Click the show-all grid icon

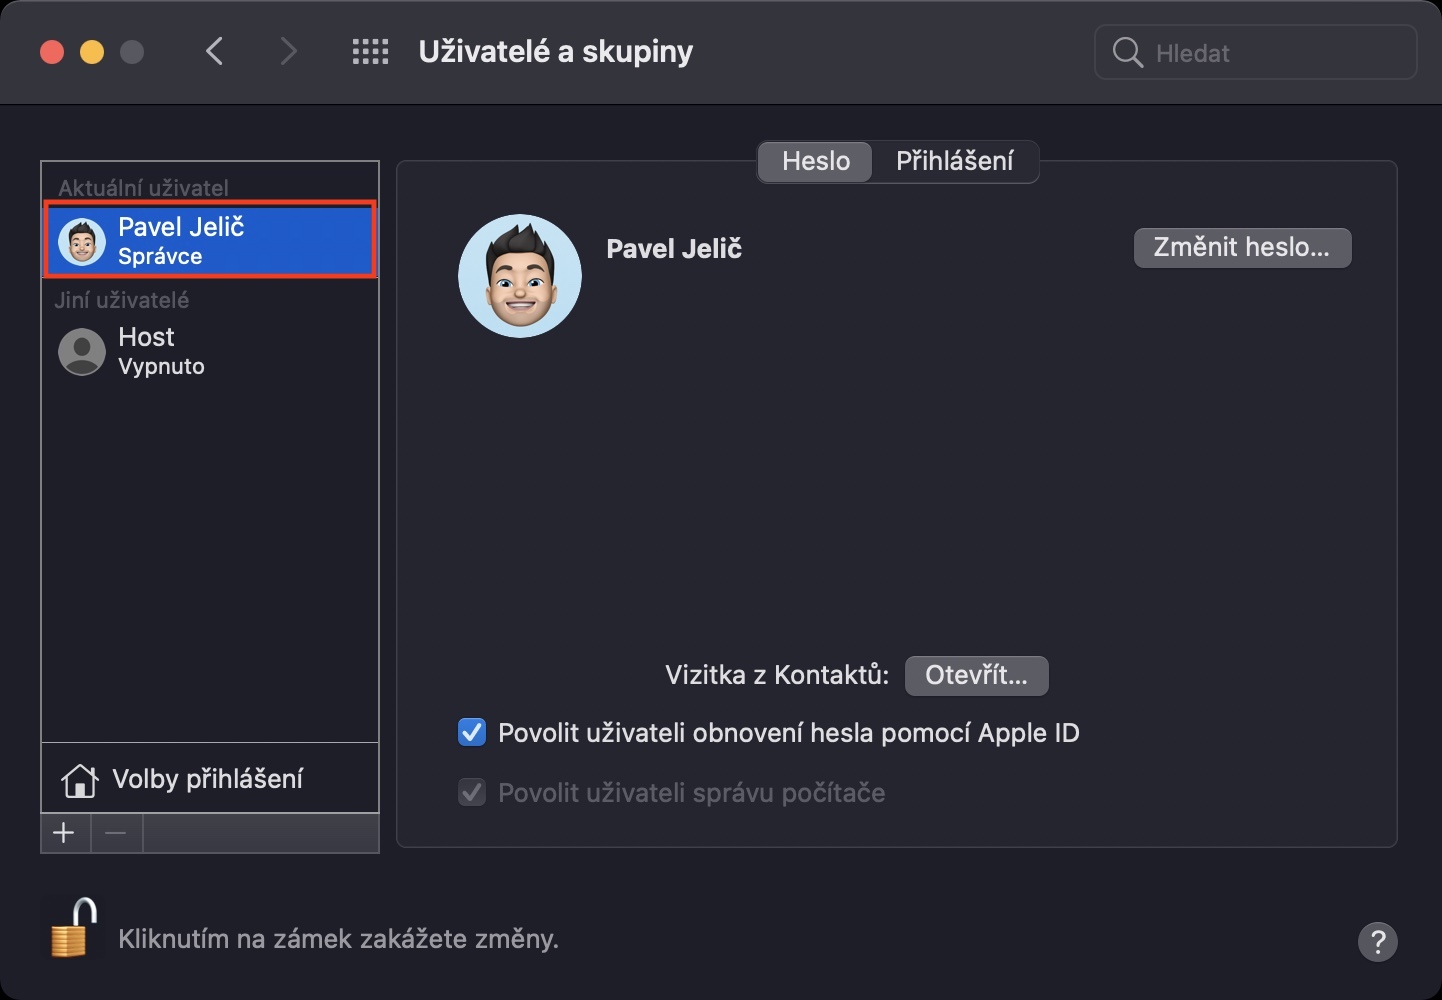[x=370, y=52]
